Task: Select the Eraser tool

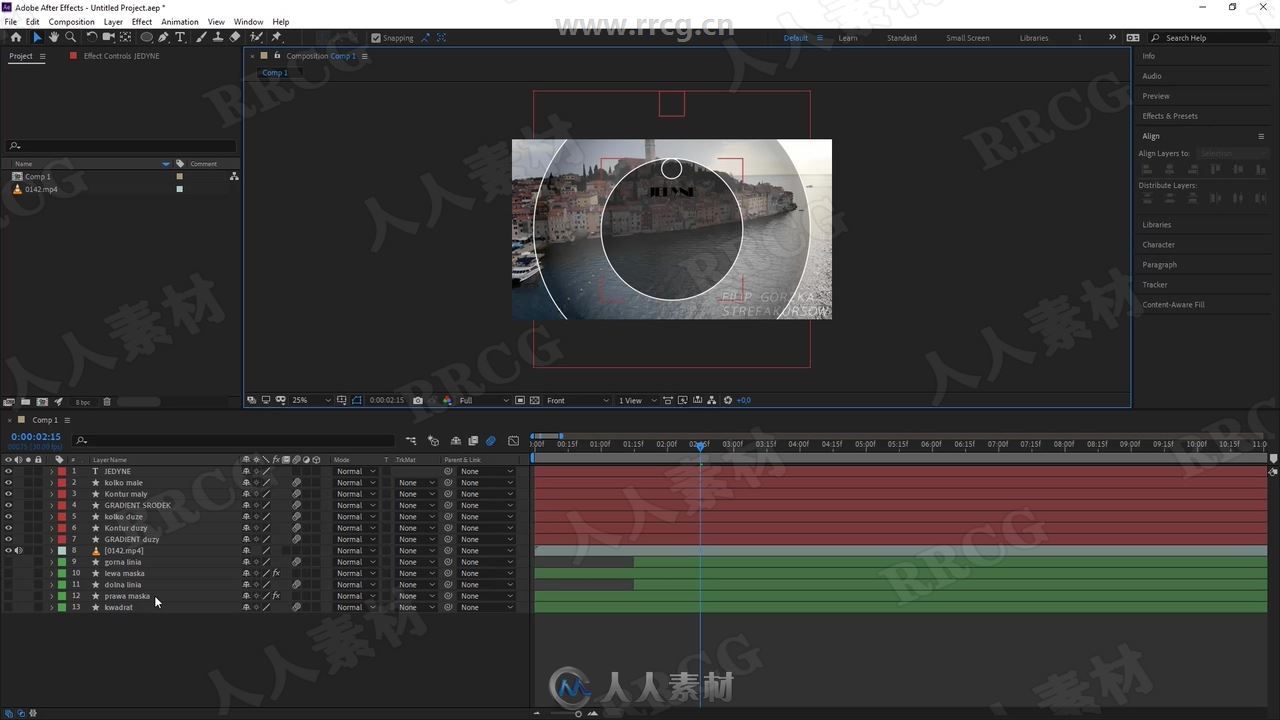Action: 235,37
